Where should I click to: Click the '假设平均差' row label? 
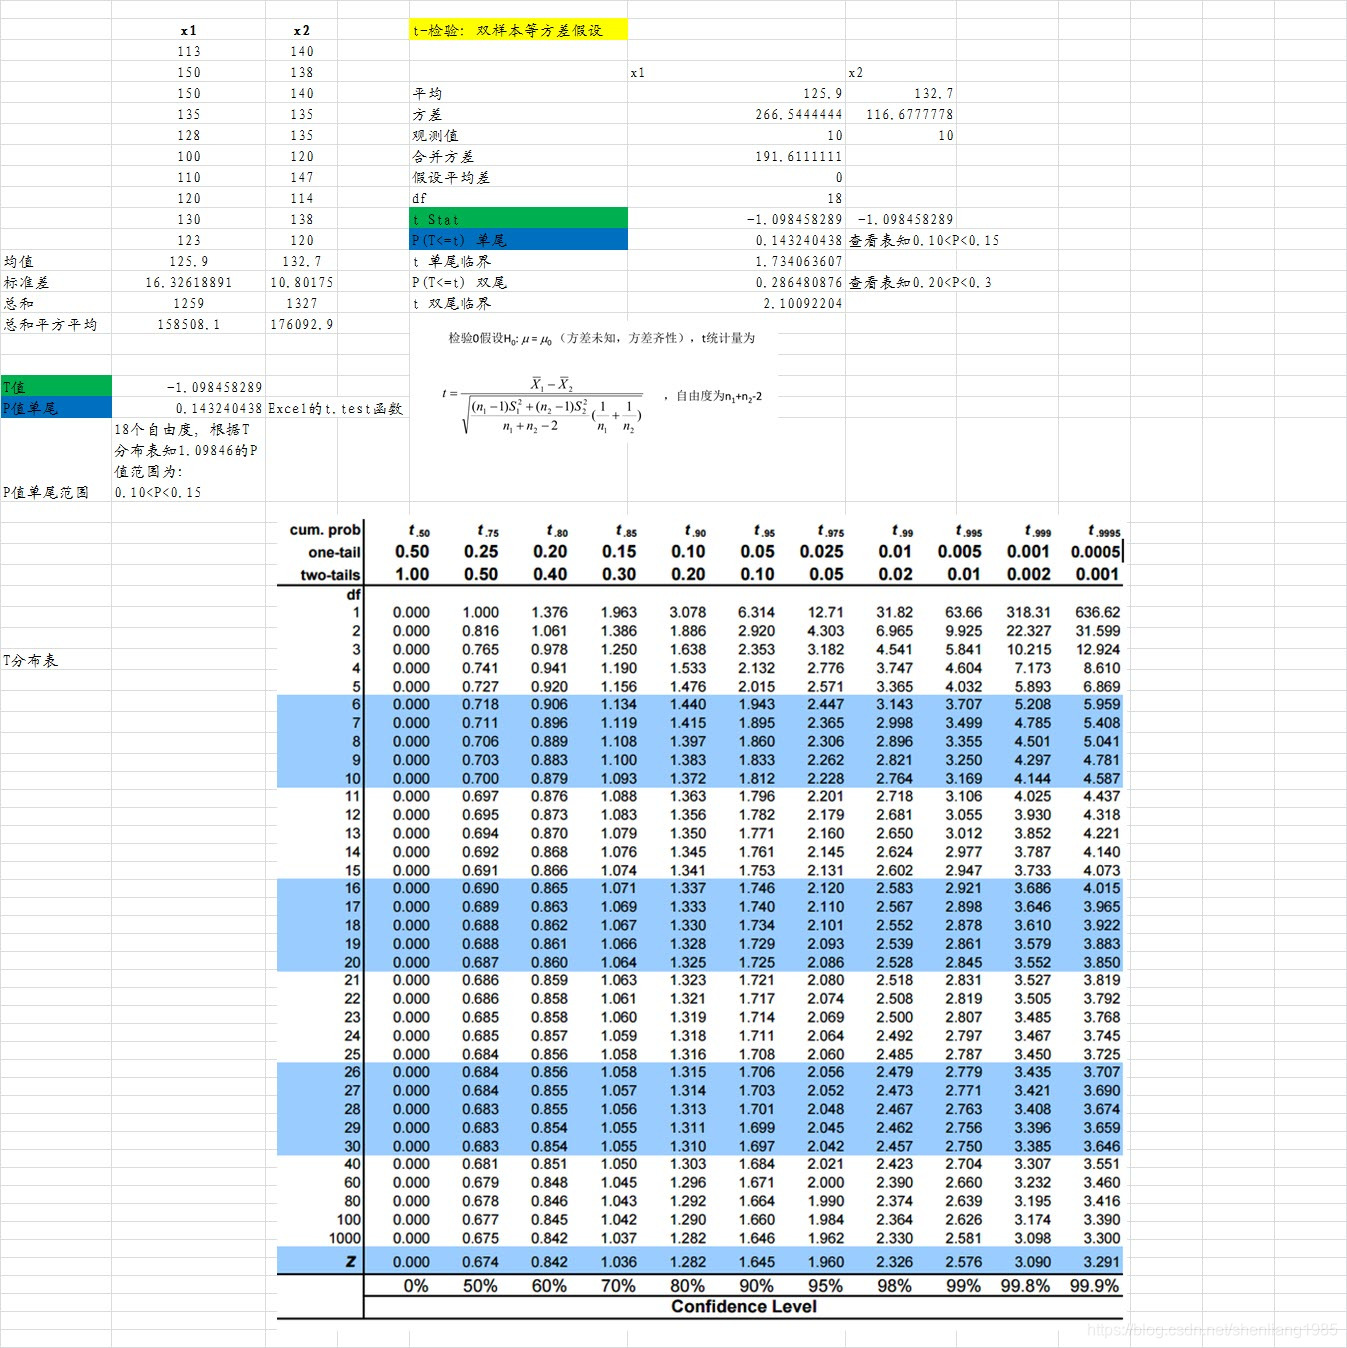coord(451,177)
